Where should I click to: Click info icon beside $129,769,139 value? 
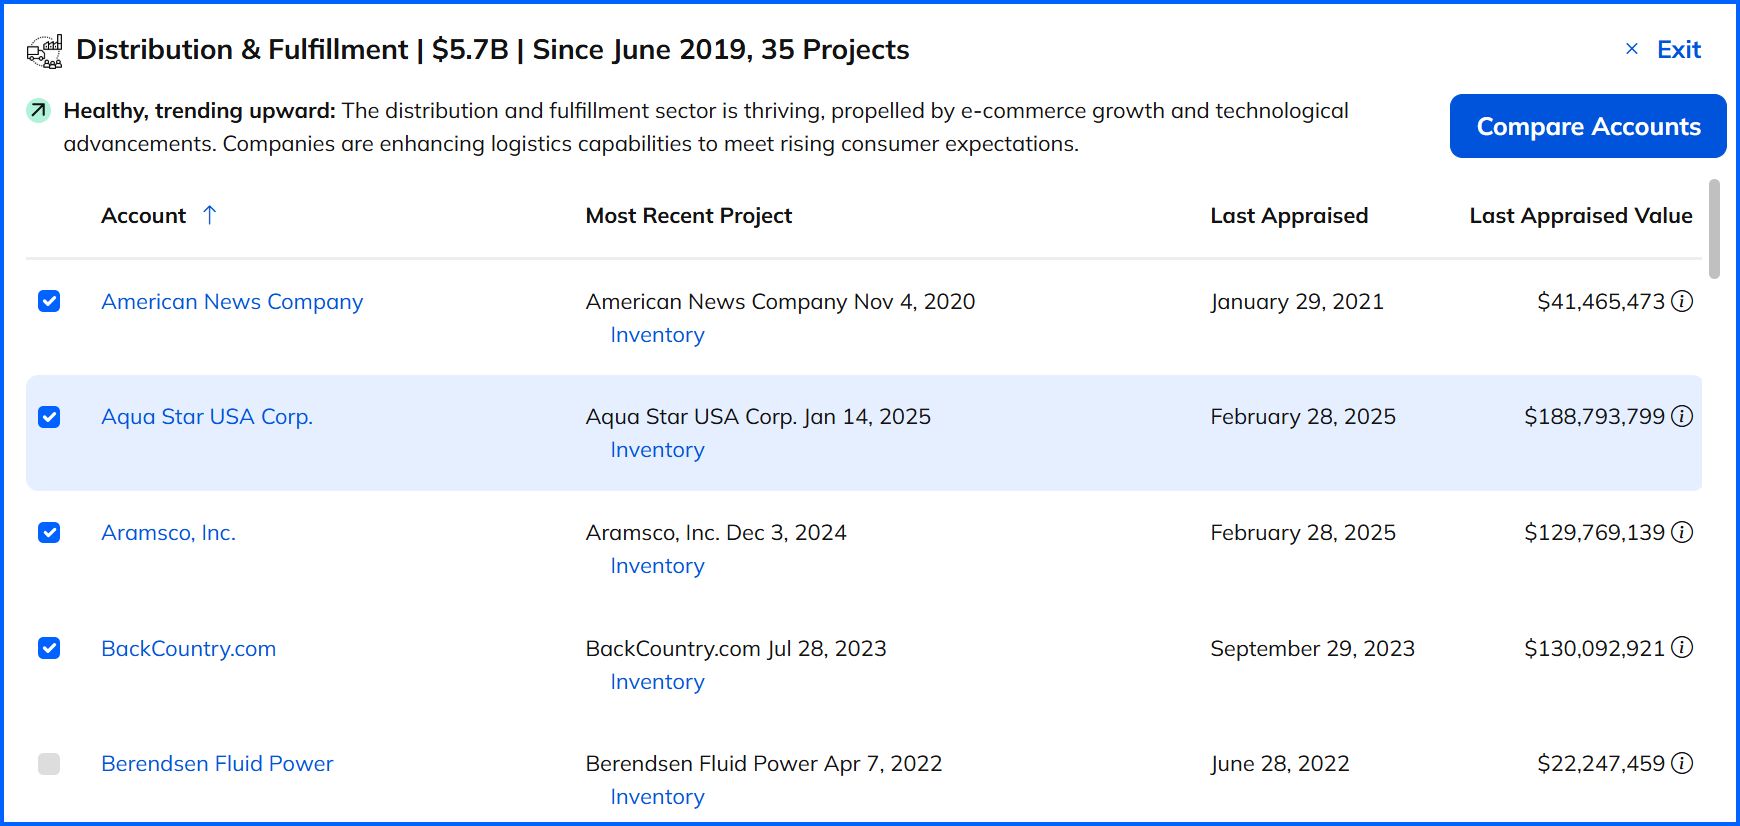point(1683,532)
